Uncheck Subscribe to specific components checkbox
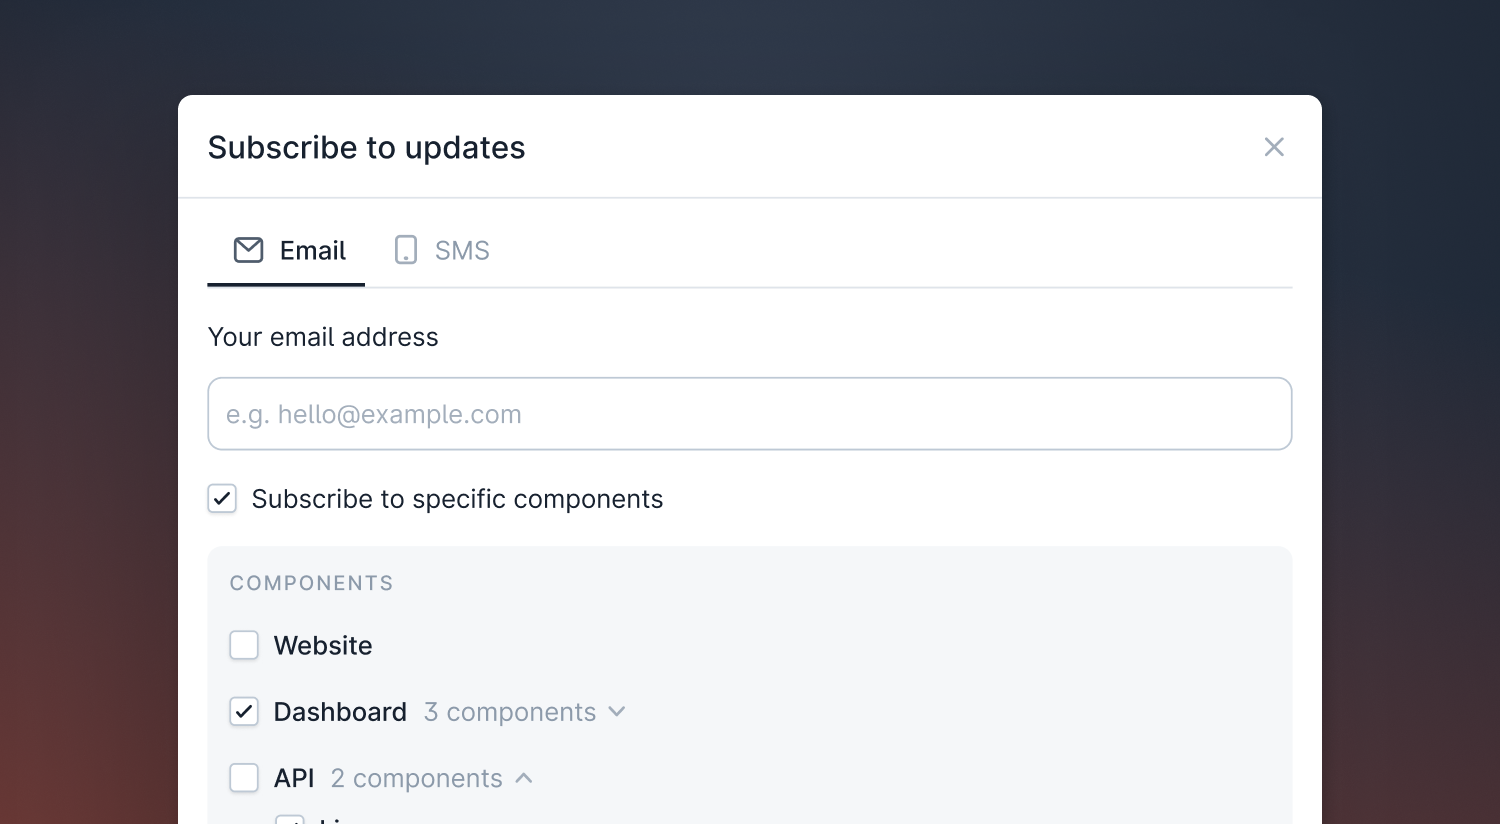 222,498
